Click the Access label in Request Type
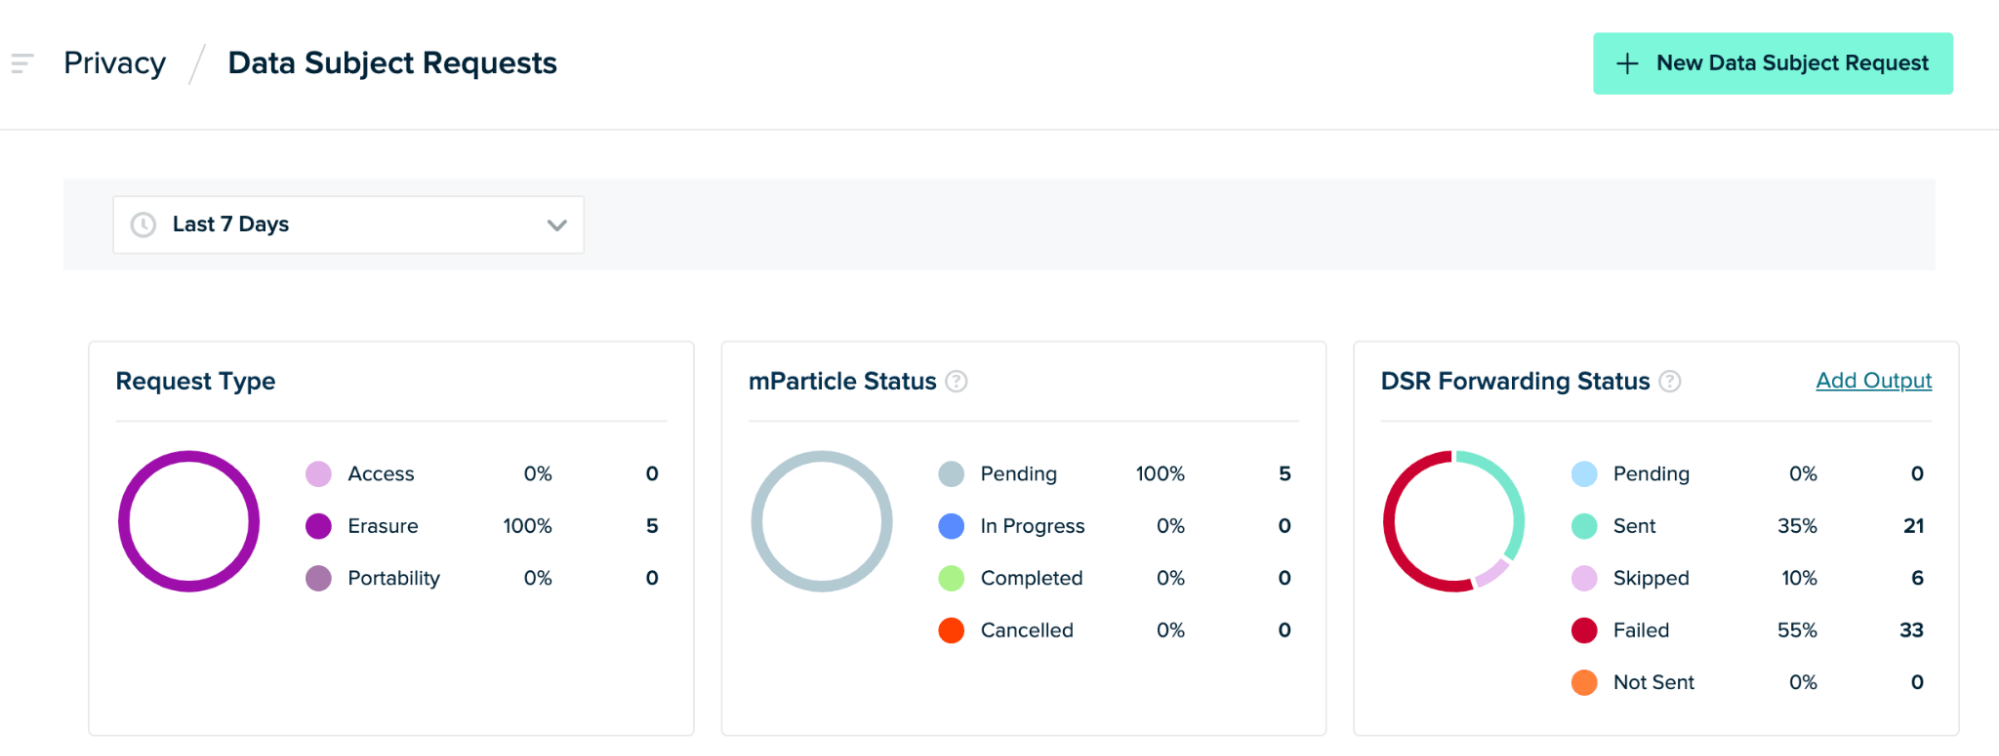The width and height of the screenshot is (1999, 756). pos(381,474)
